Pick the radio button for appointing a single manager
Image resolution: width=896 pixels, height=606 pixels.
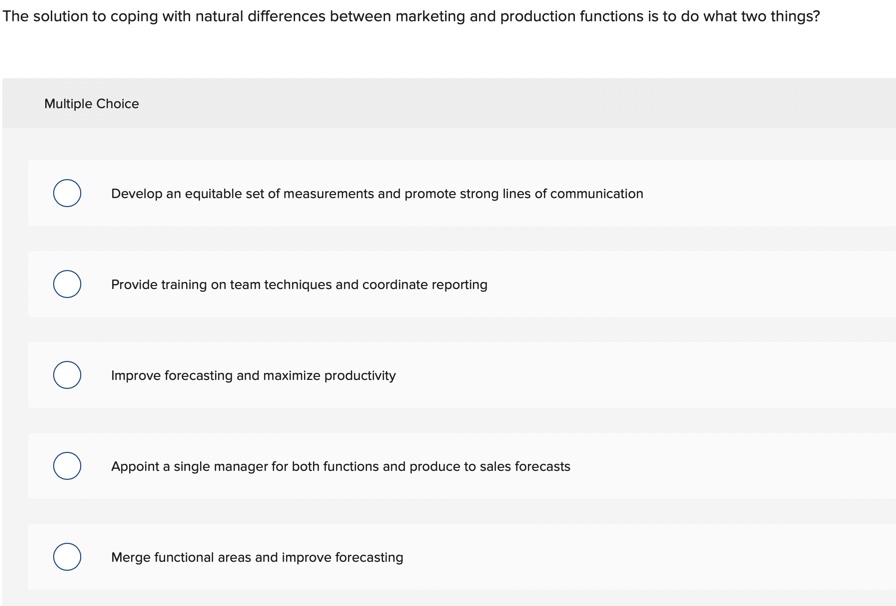(67, 466)
